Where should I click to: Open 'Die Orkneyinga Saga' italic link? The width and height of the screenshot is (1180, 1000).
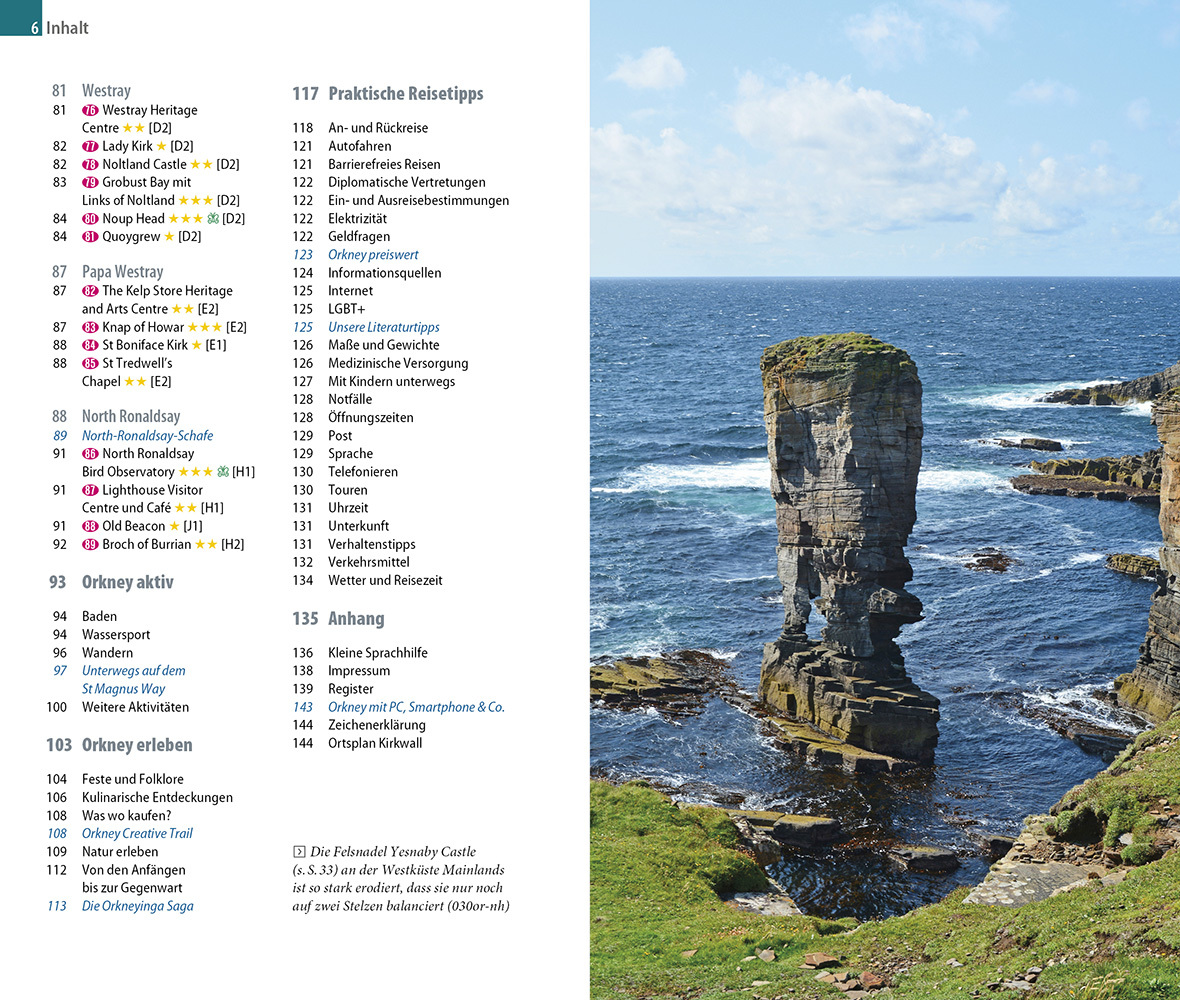tap(137, 906)
